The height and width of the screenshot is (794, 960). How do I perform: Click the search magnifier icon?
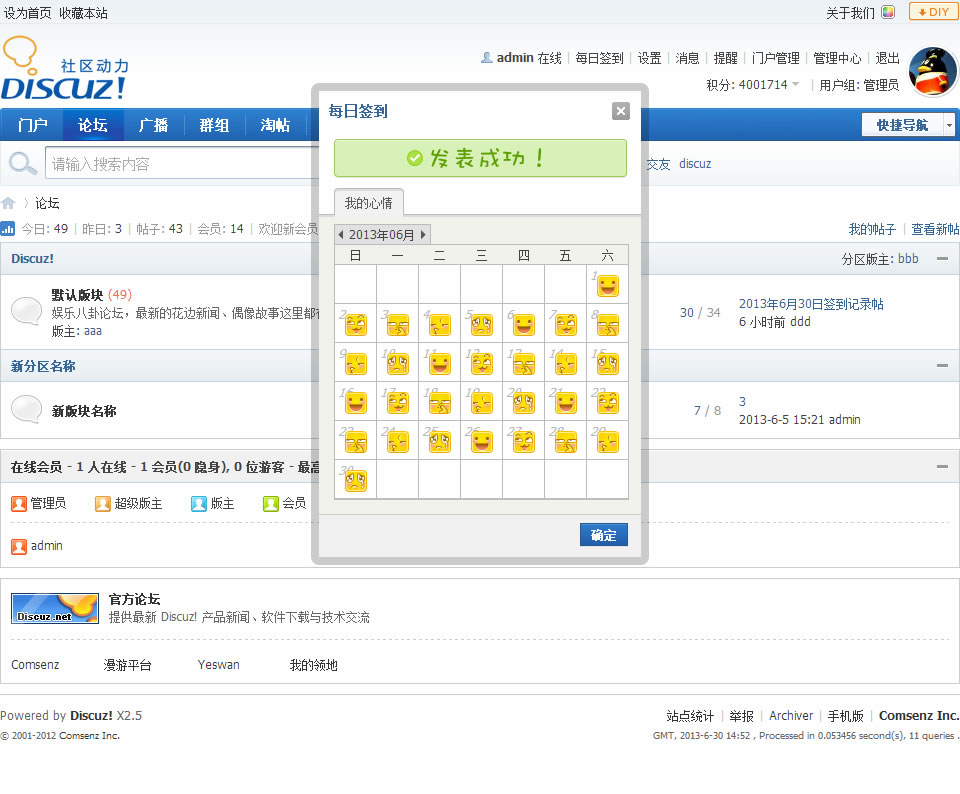20,163
